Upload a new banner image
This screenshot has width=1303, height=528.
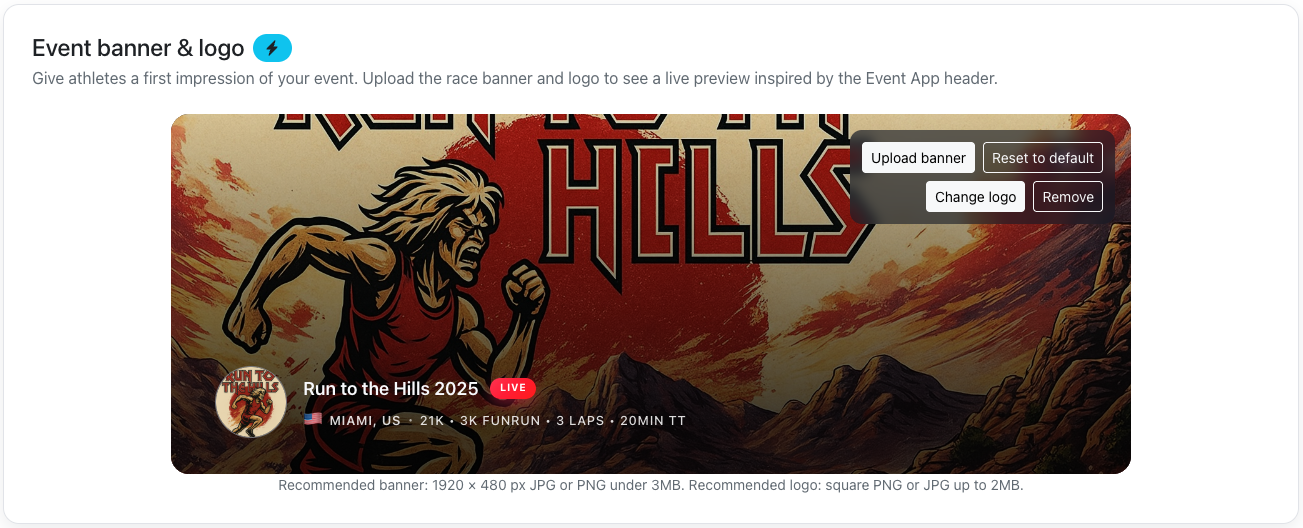coord(918,158)
